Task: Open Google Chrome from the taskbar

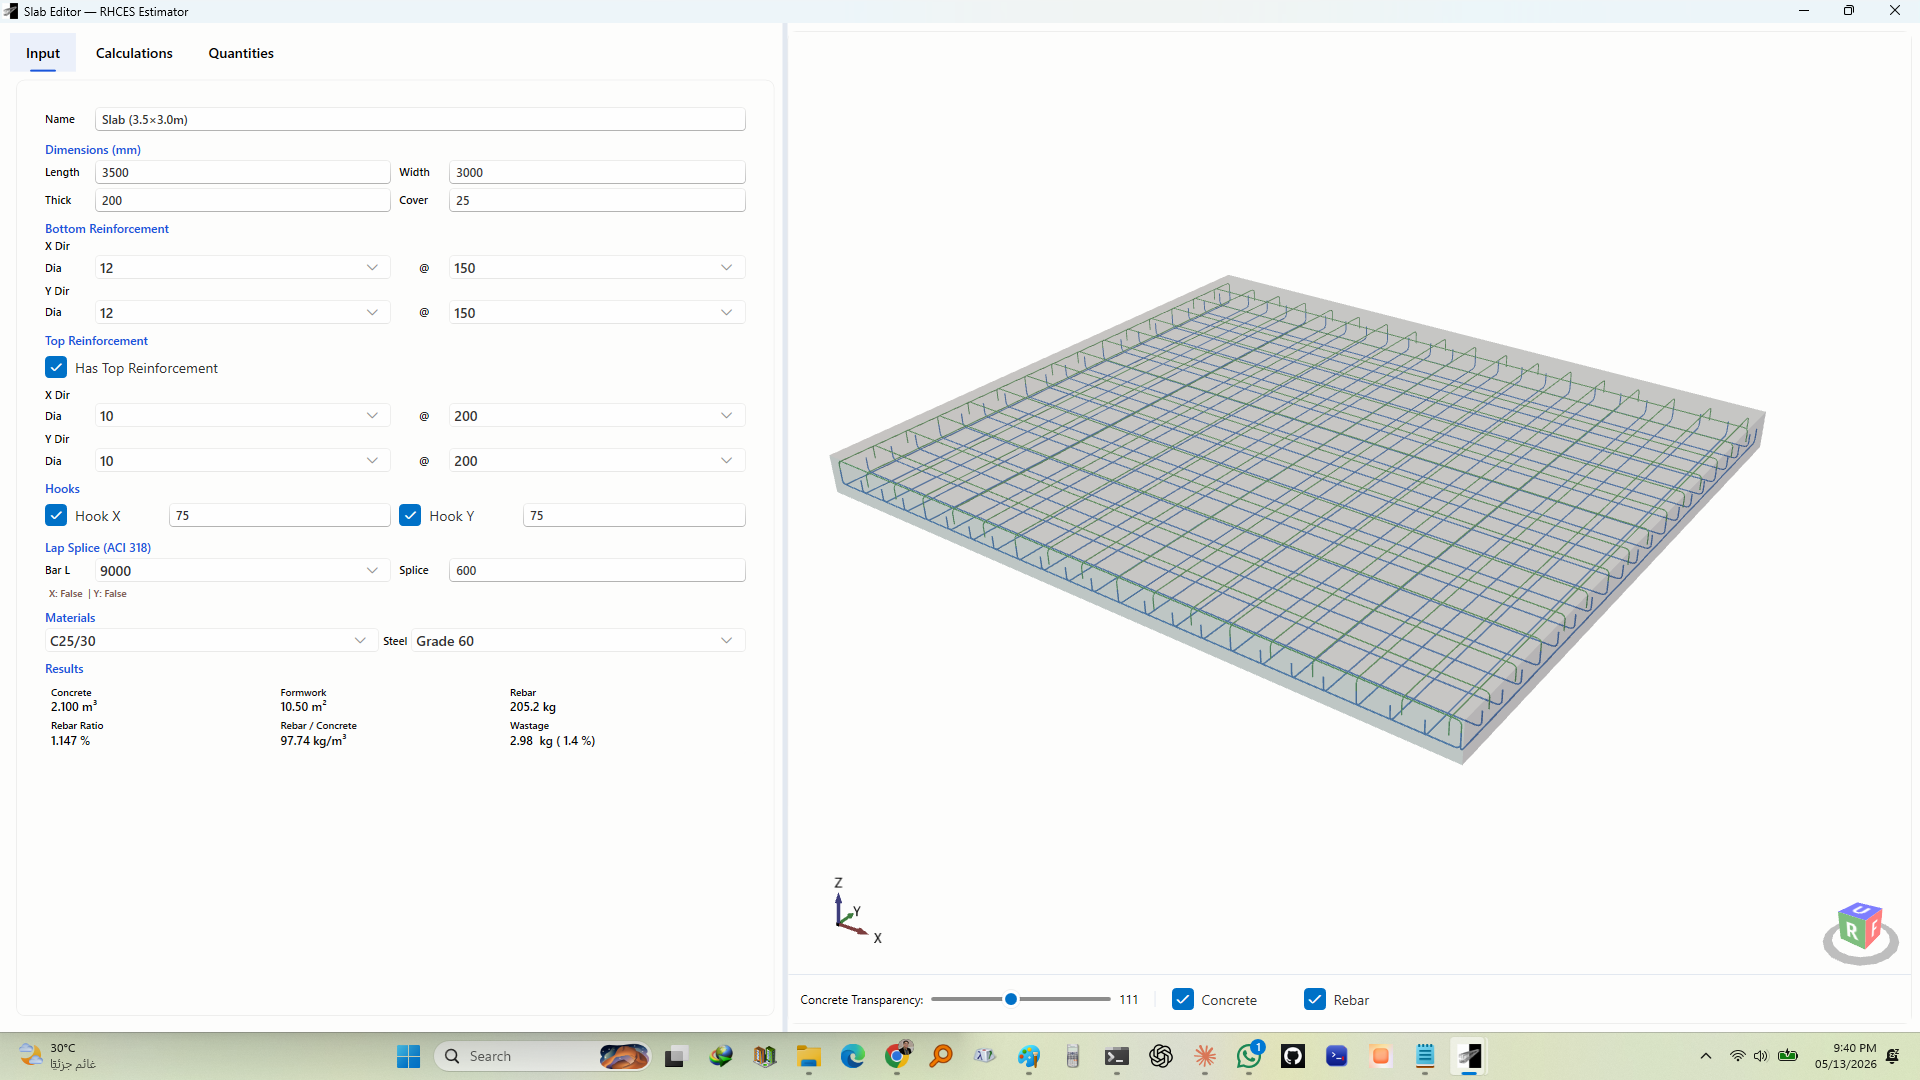Action: click(897, 1056)
